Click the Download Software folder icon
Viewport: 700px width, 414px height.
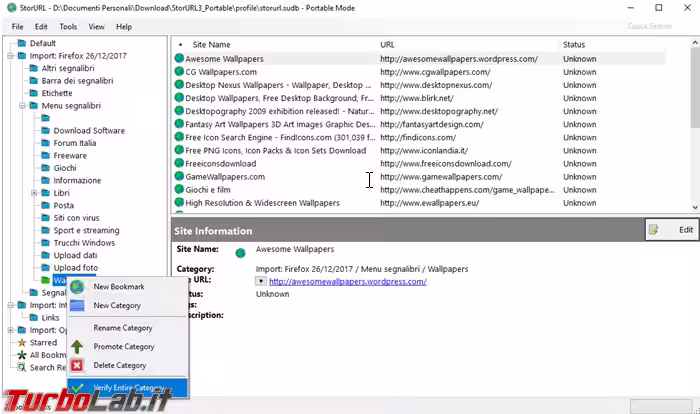[45, 130]
